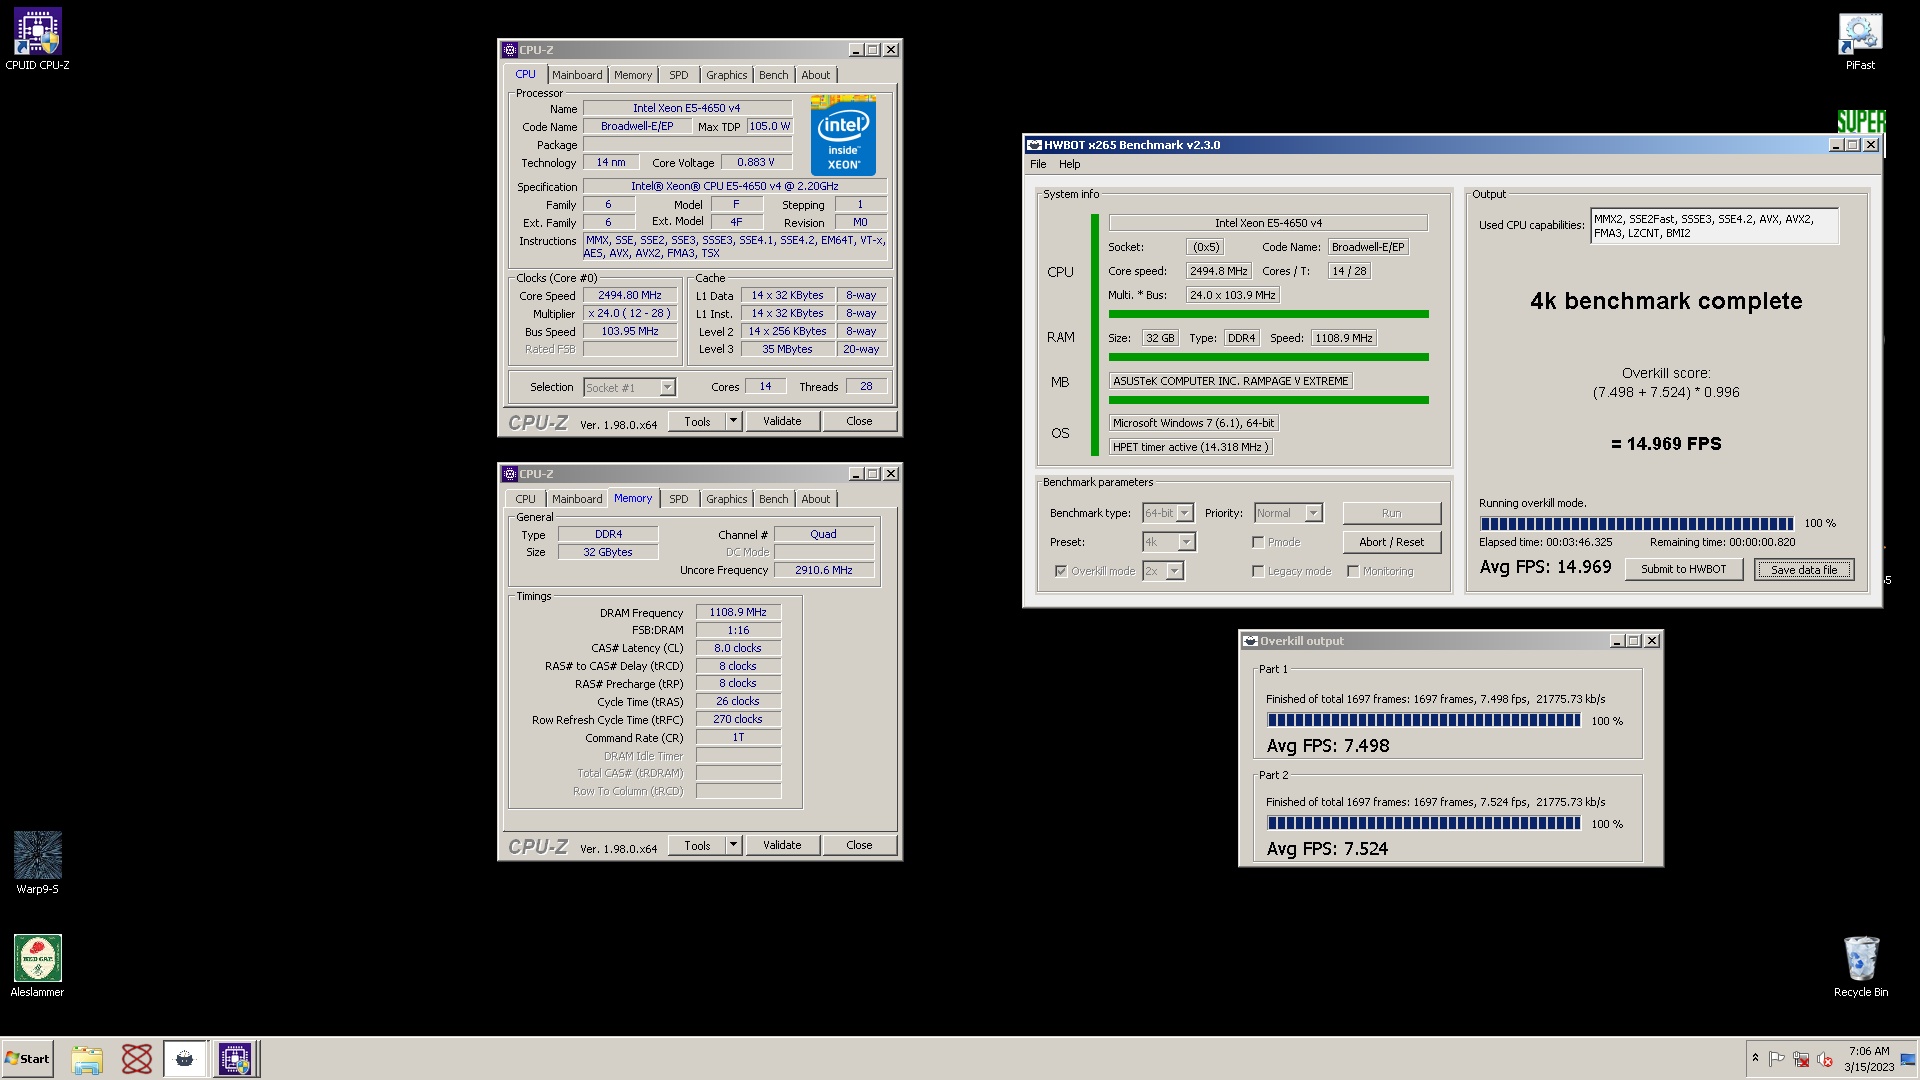Click the Running overkill mode progress bar
Viewport: 1920px width, 1080px height.
(x=1637, y=523)
